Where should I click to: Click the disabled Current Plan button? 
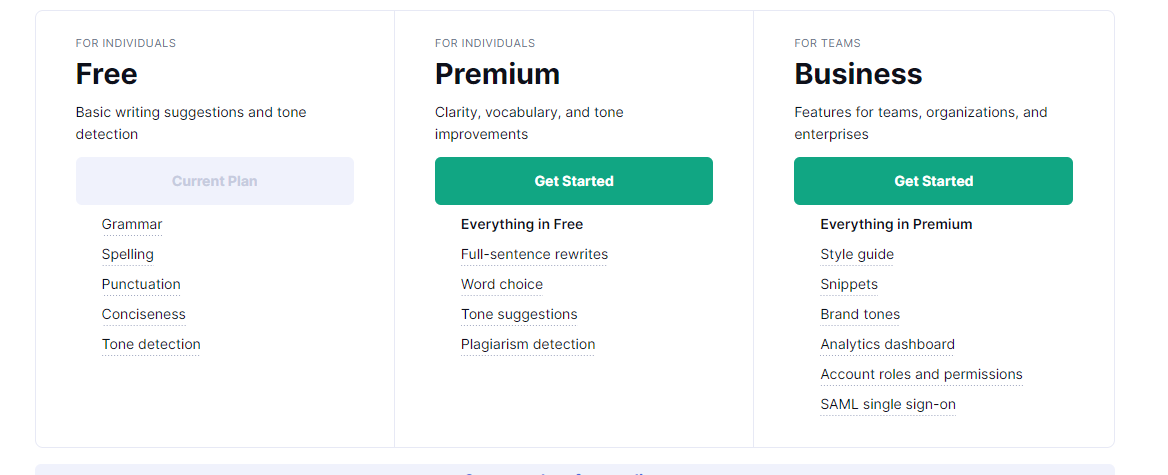214,181
